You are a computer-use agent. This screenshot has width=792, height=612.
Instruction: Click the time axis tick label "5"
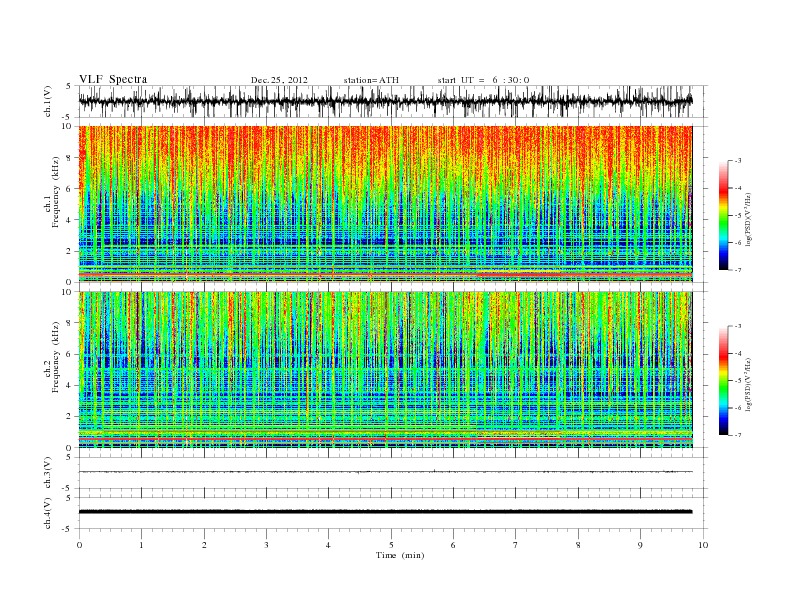click(x=391, y=545)
